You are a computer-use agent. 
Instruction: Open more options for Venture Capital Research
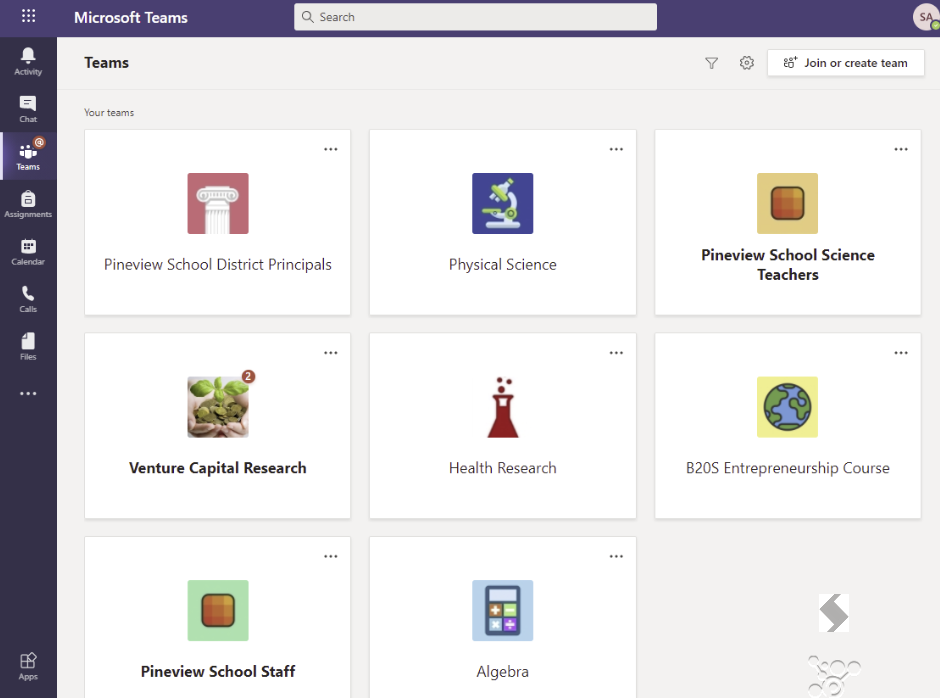(x=331, y=353)
